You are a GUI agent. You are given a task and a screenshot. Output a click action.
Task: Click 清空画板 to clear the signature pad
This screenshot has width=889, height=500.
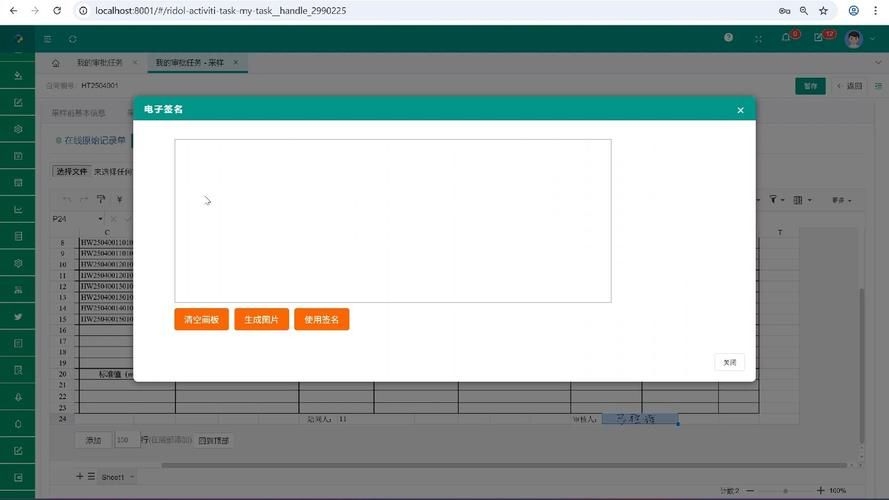(x=202, y=320)
